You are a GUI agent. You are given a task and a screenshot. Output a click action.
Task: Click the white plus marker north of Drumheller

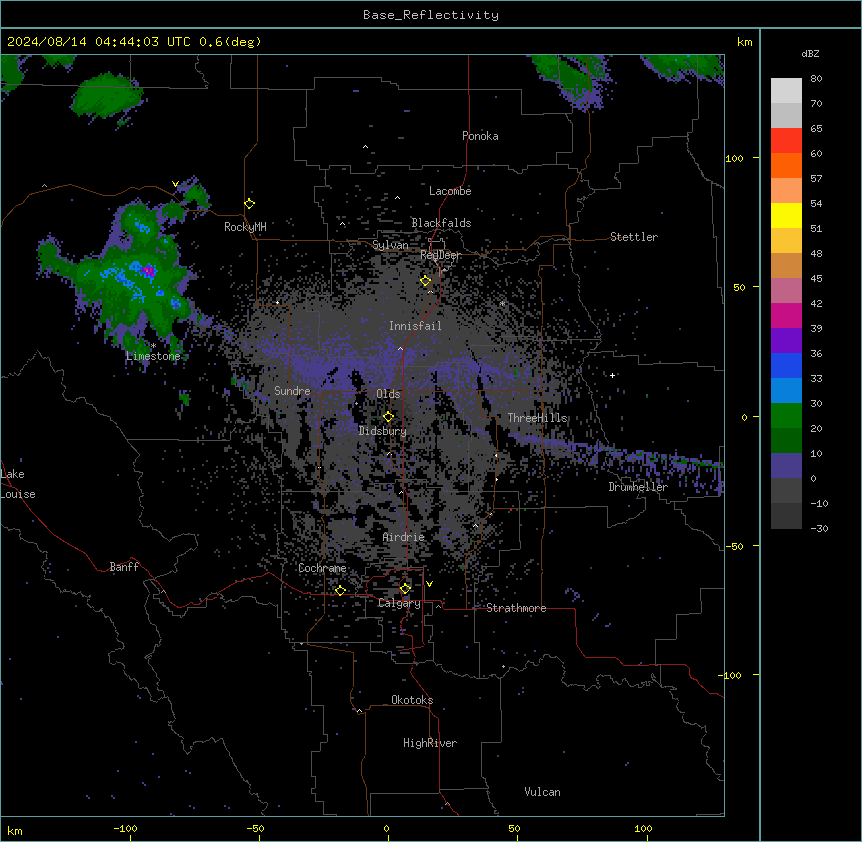point(612,375)
